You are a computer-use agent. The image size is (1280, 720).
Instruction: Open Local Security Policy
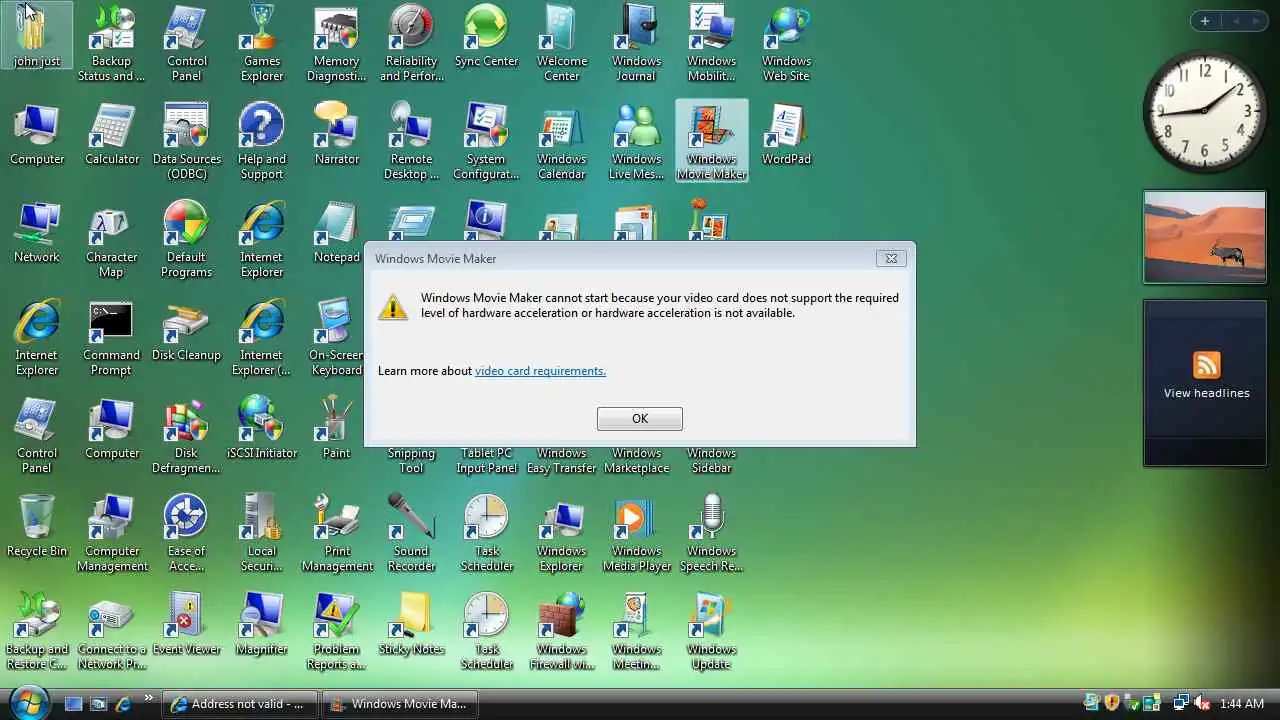261,533
